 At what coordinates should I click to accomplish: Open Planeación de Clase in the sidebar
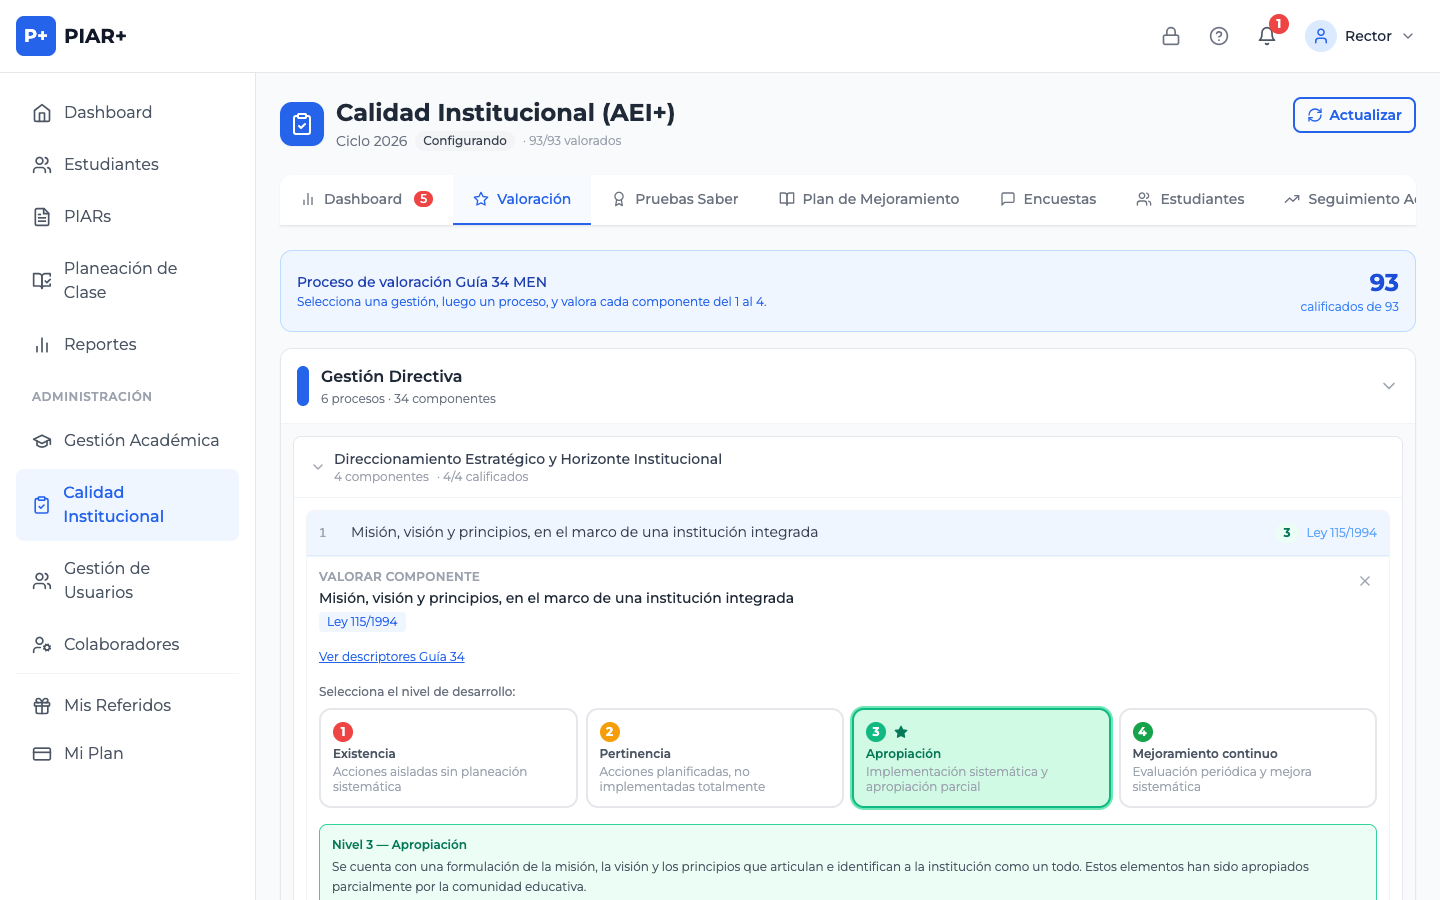(x=128, y=280)
